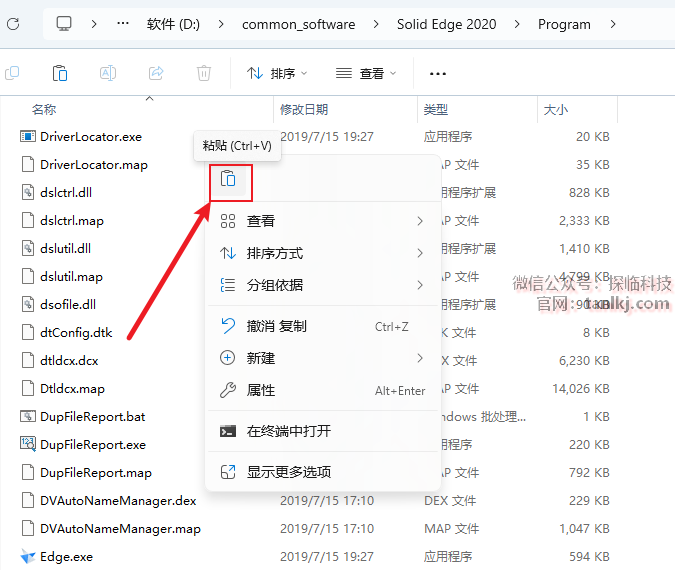Image resolution: width=675 pixels, height=578 pixels.
Task: Choose 撤消 复制 in context menu
Action: click(x=323, y=326)
